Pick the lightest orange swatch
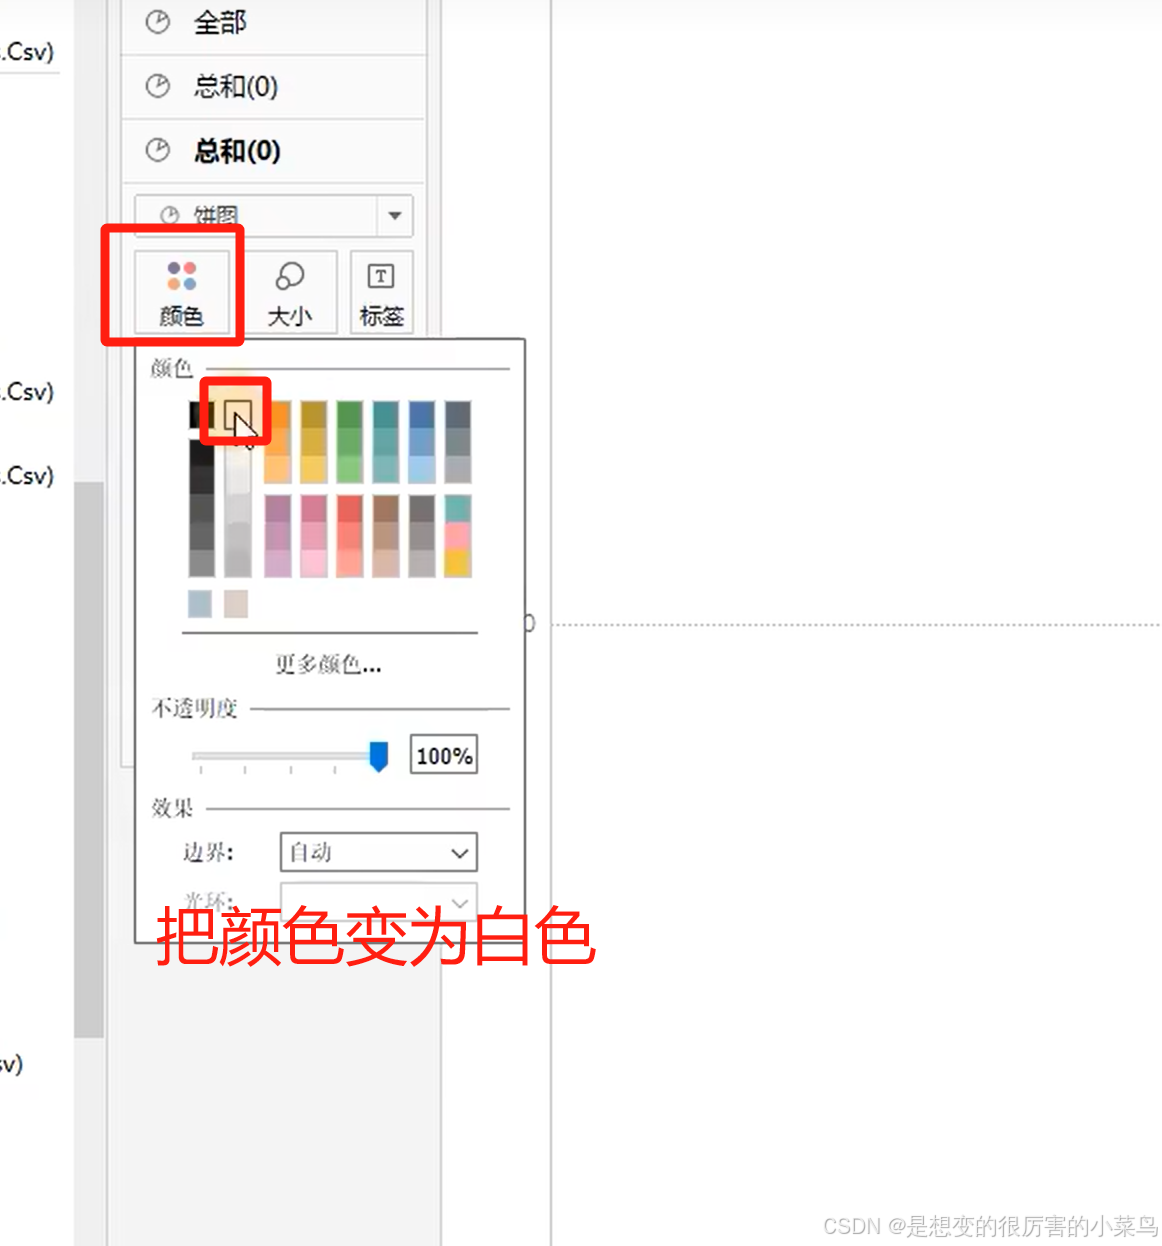This screenshot has height=1246, width=1162. click(278, 469)
